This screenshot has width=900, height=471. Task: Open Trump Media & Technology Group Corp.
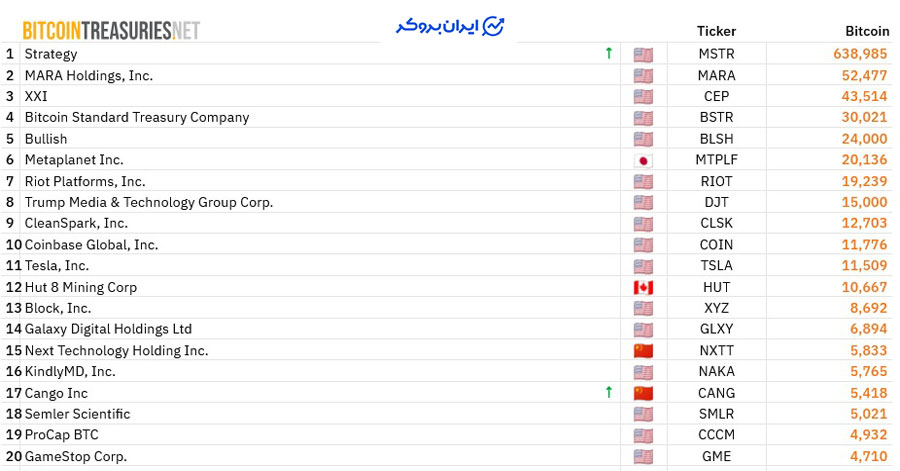[x=149, y=202]
